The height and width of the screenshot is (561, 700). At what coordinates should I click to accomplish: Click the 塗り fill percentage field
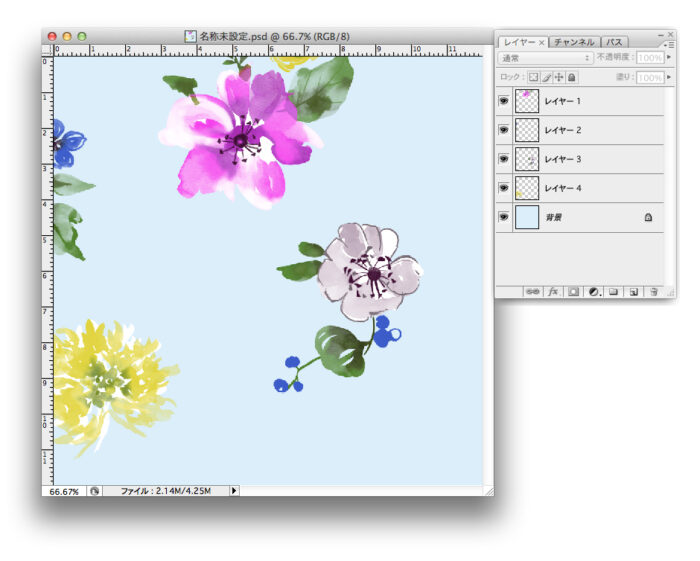click(x=649, y=77)
